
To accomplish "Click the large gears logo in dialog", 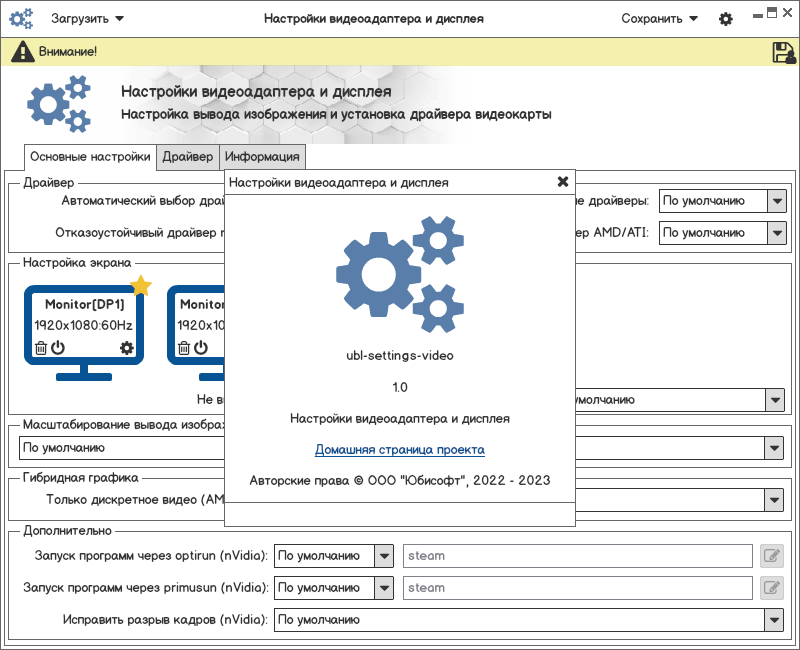I will tap(399, 274).
